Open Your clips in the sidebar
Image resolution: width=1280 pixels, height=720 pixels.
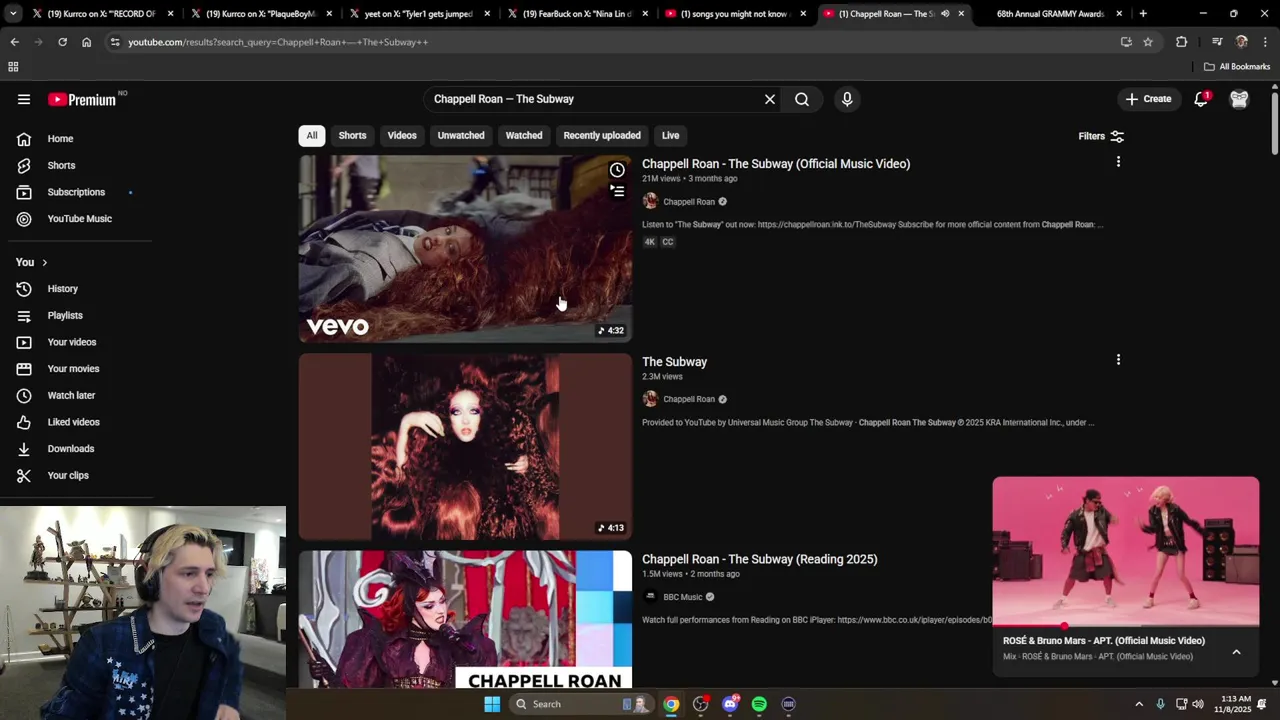(68, 475)
